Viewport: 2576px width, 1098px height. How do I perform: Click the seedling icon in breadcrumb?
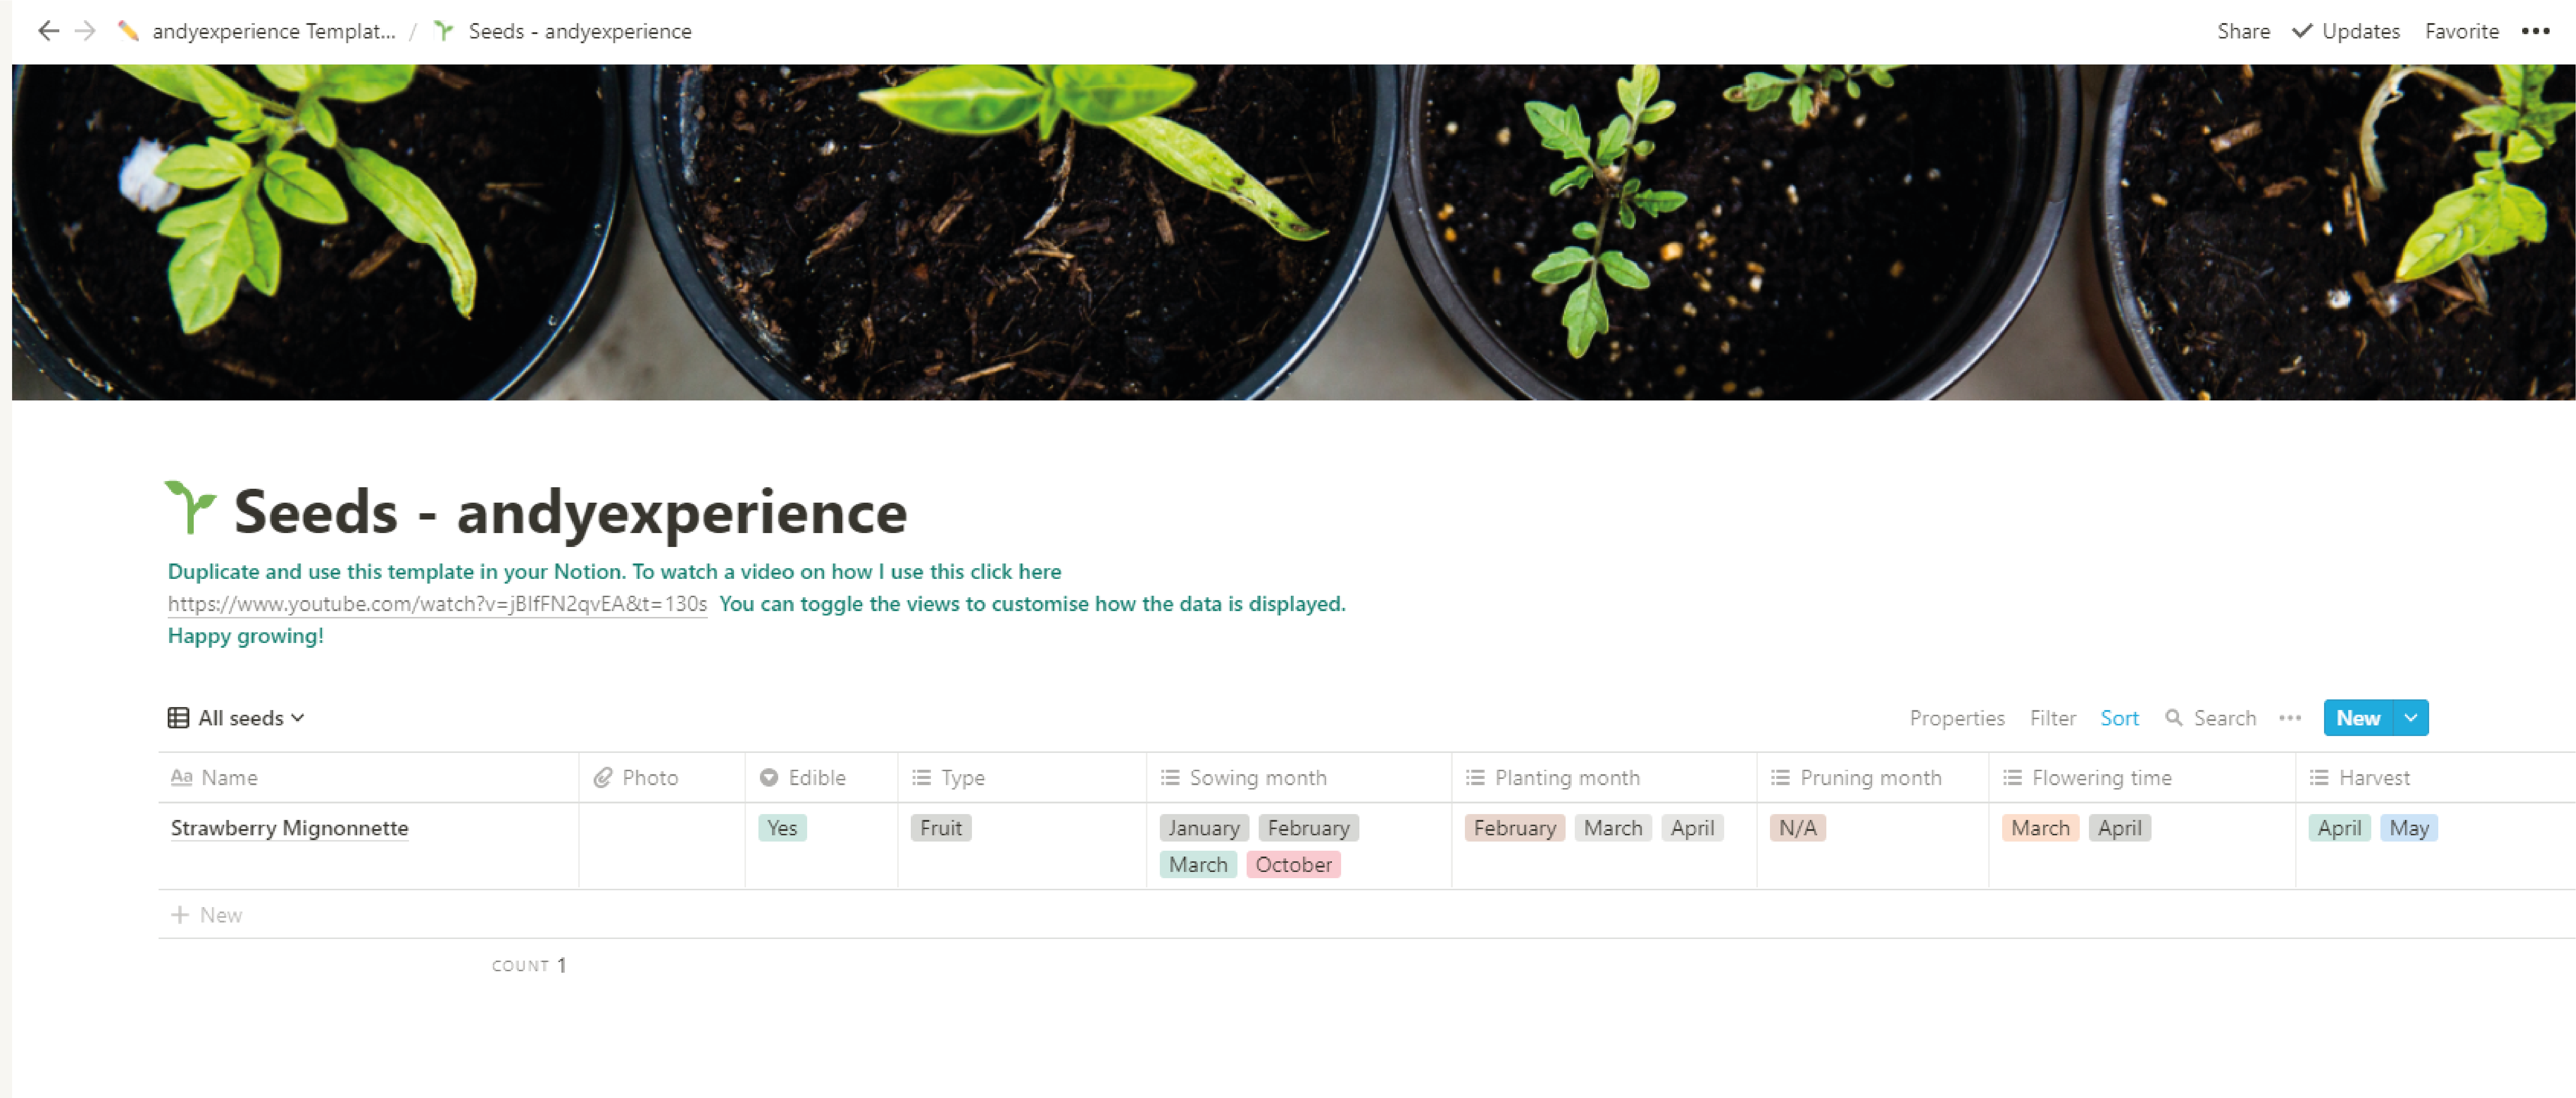[x=444, y=31]
